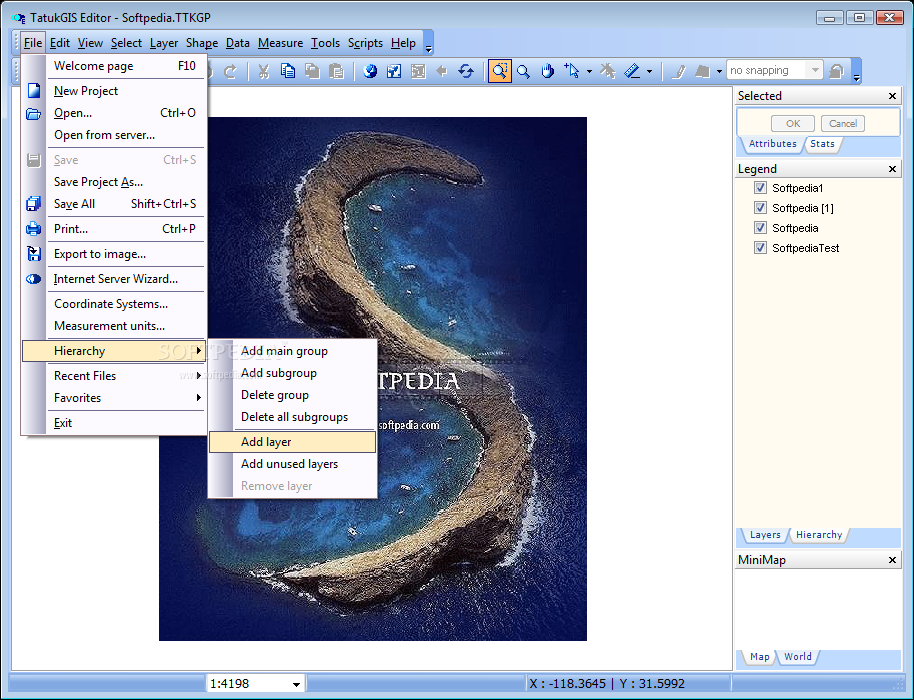Choose Add main group

292,351
